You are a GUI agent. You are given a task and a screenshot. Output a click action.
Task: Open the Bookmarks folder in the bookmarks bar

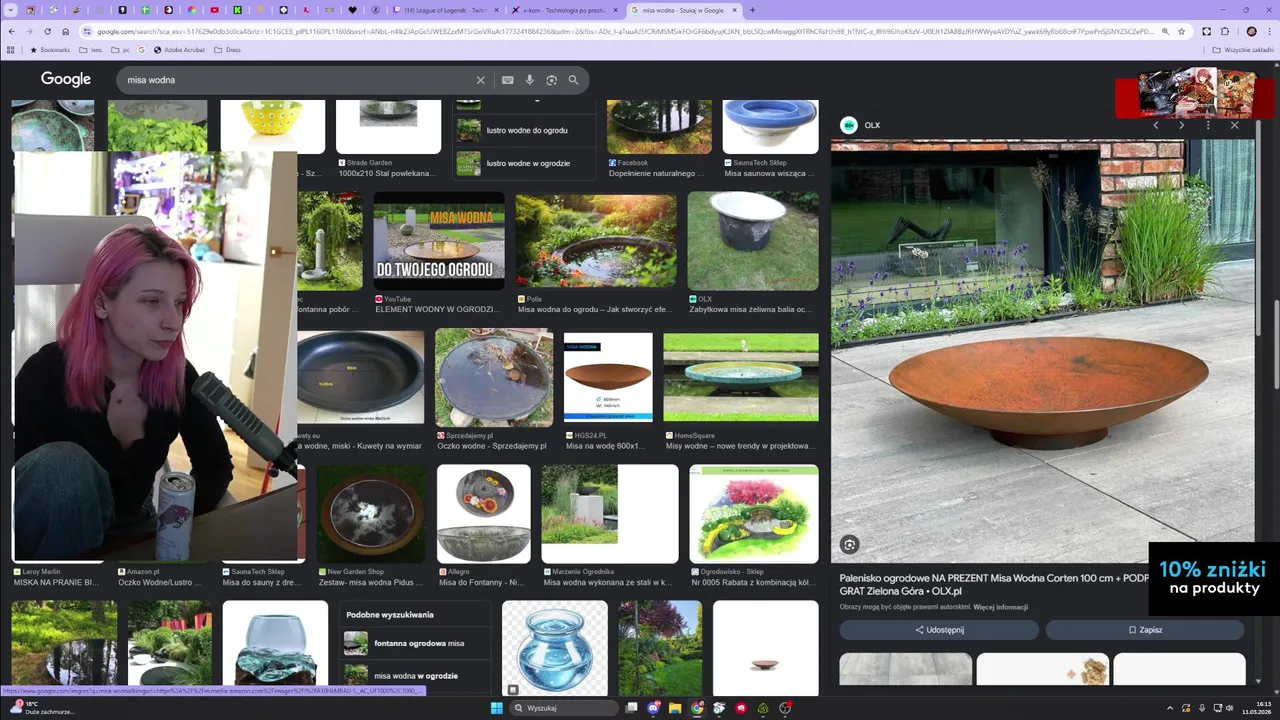[x=50, y=49]
